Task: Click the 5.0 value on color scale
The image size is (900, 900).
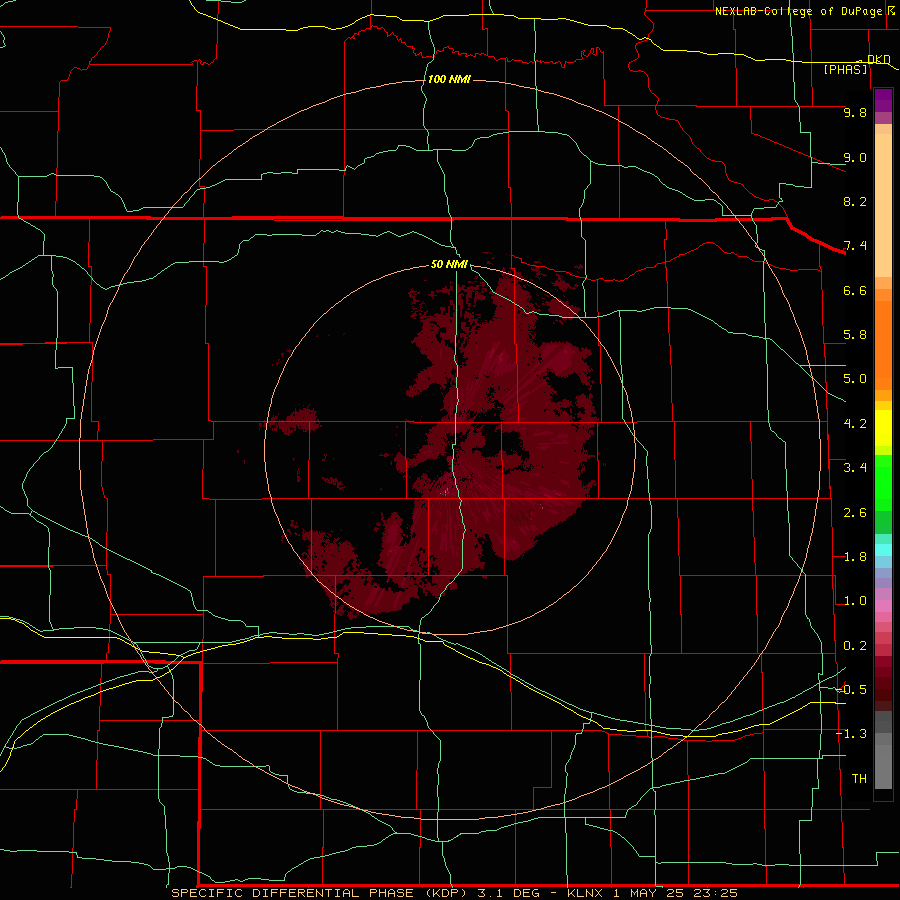Action: point(855,379)
